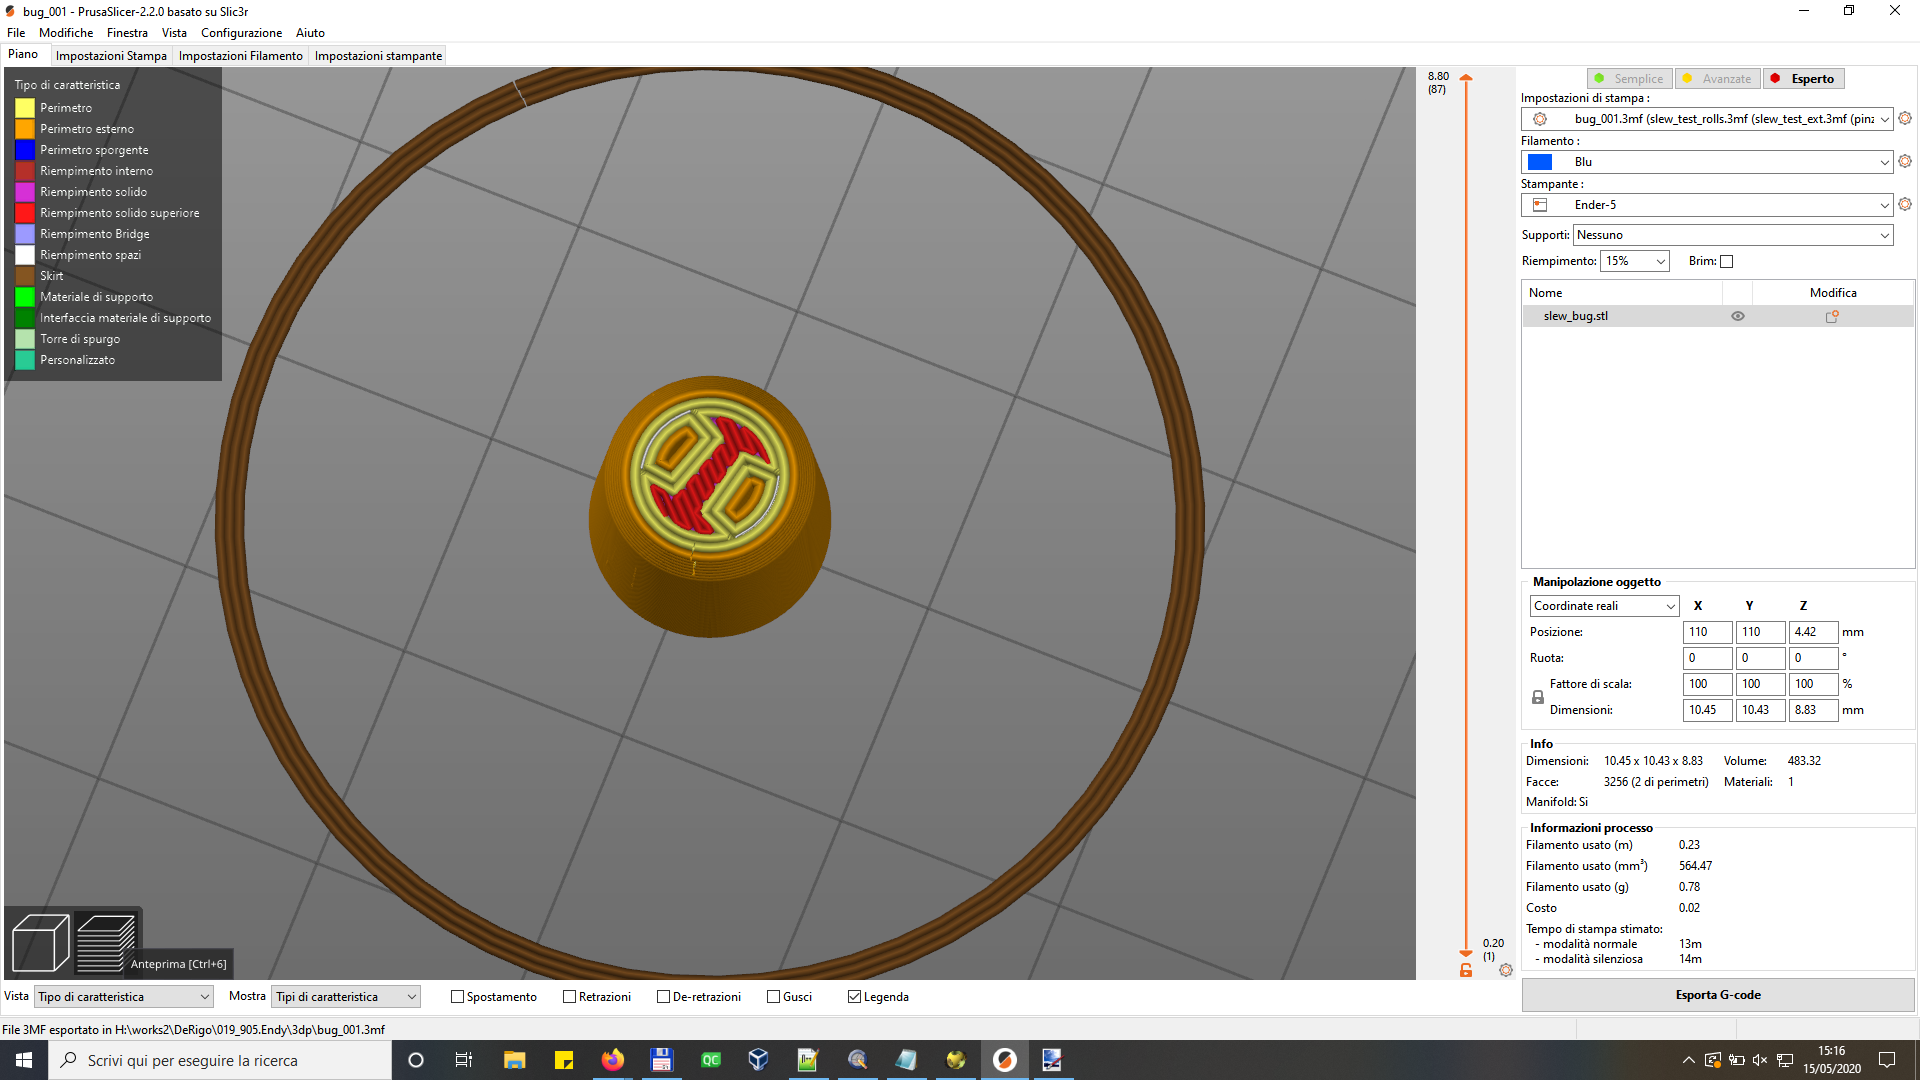Open Qt Creator from the taskbar
The width and height of the screenshot is (1920, 1080).
point(710,1060)
